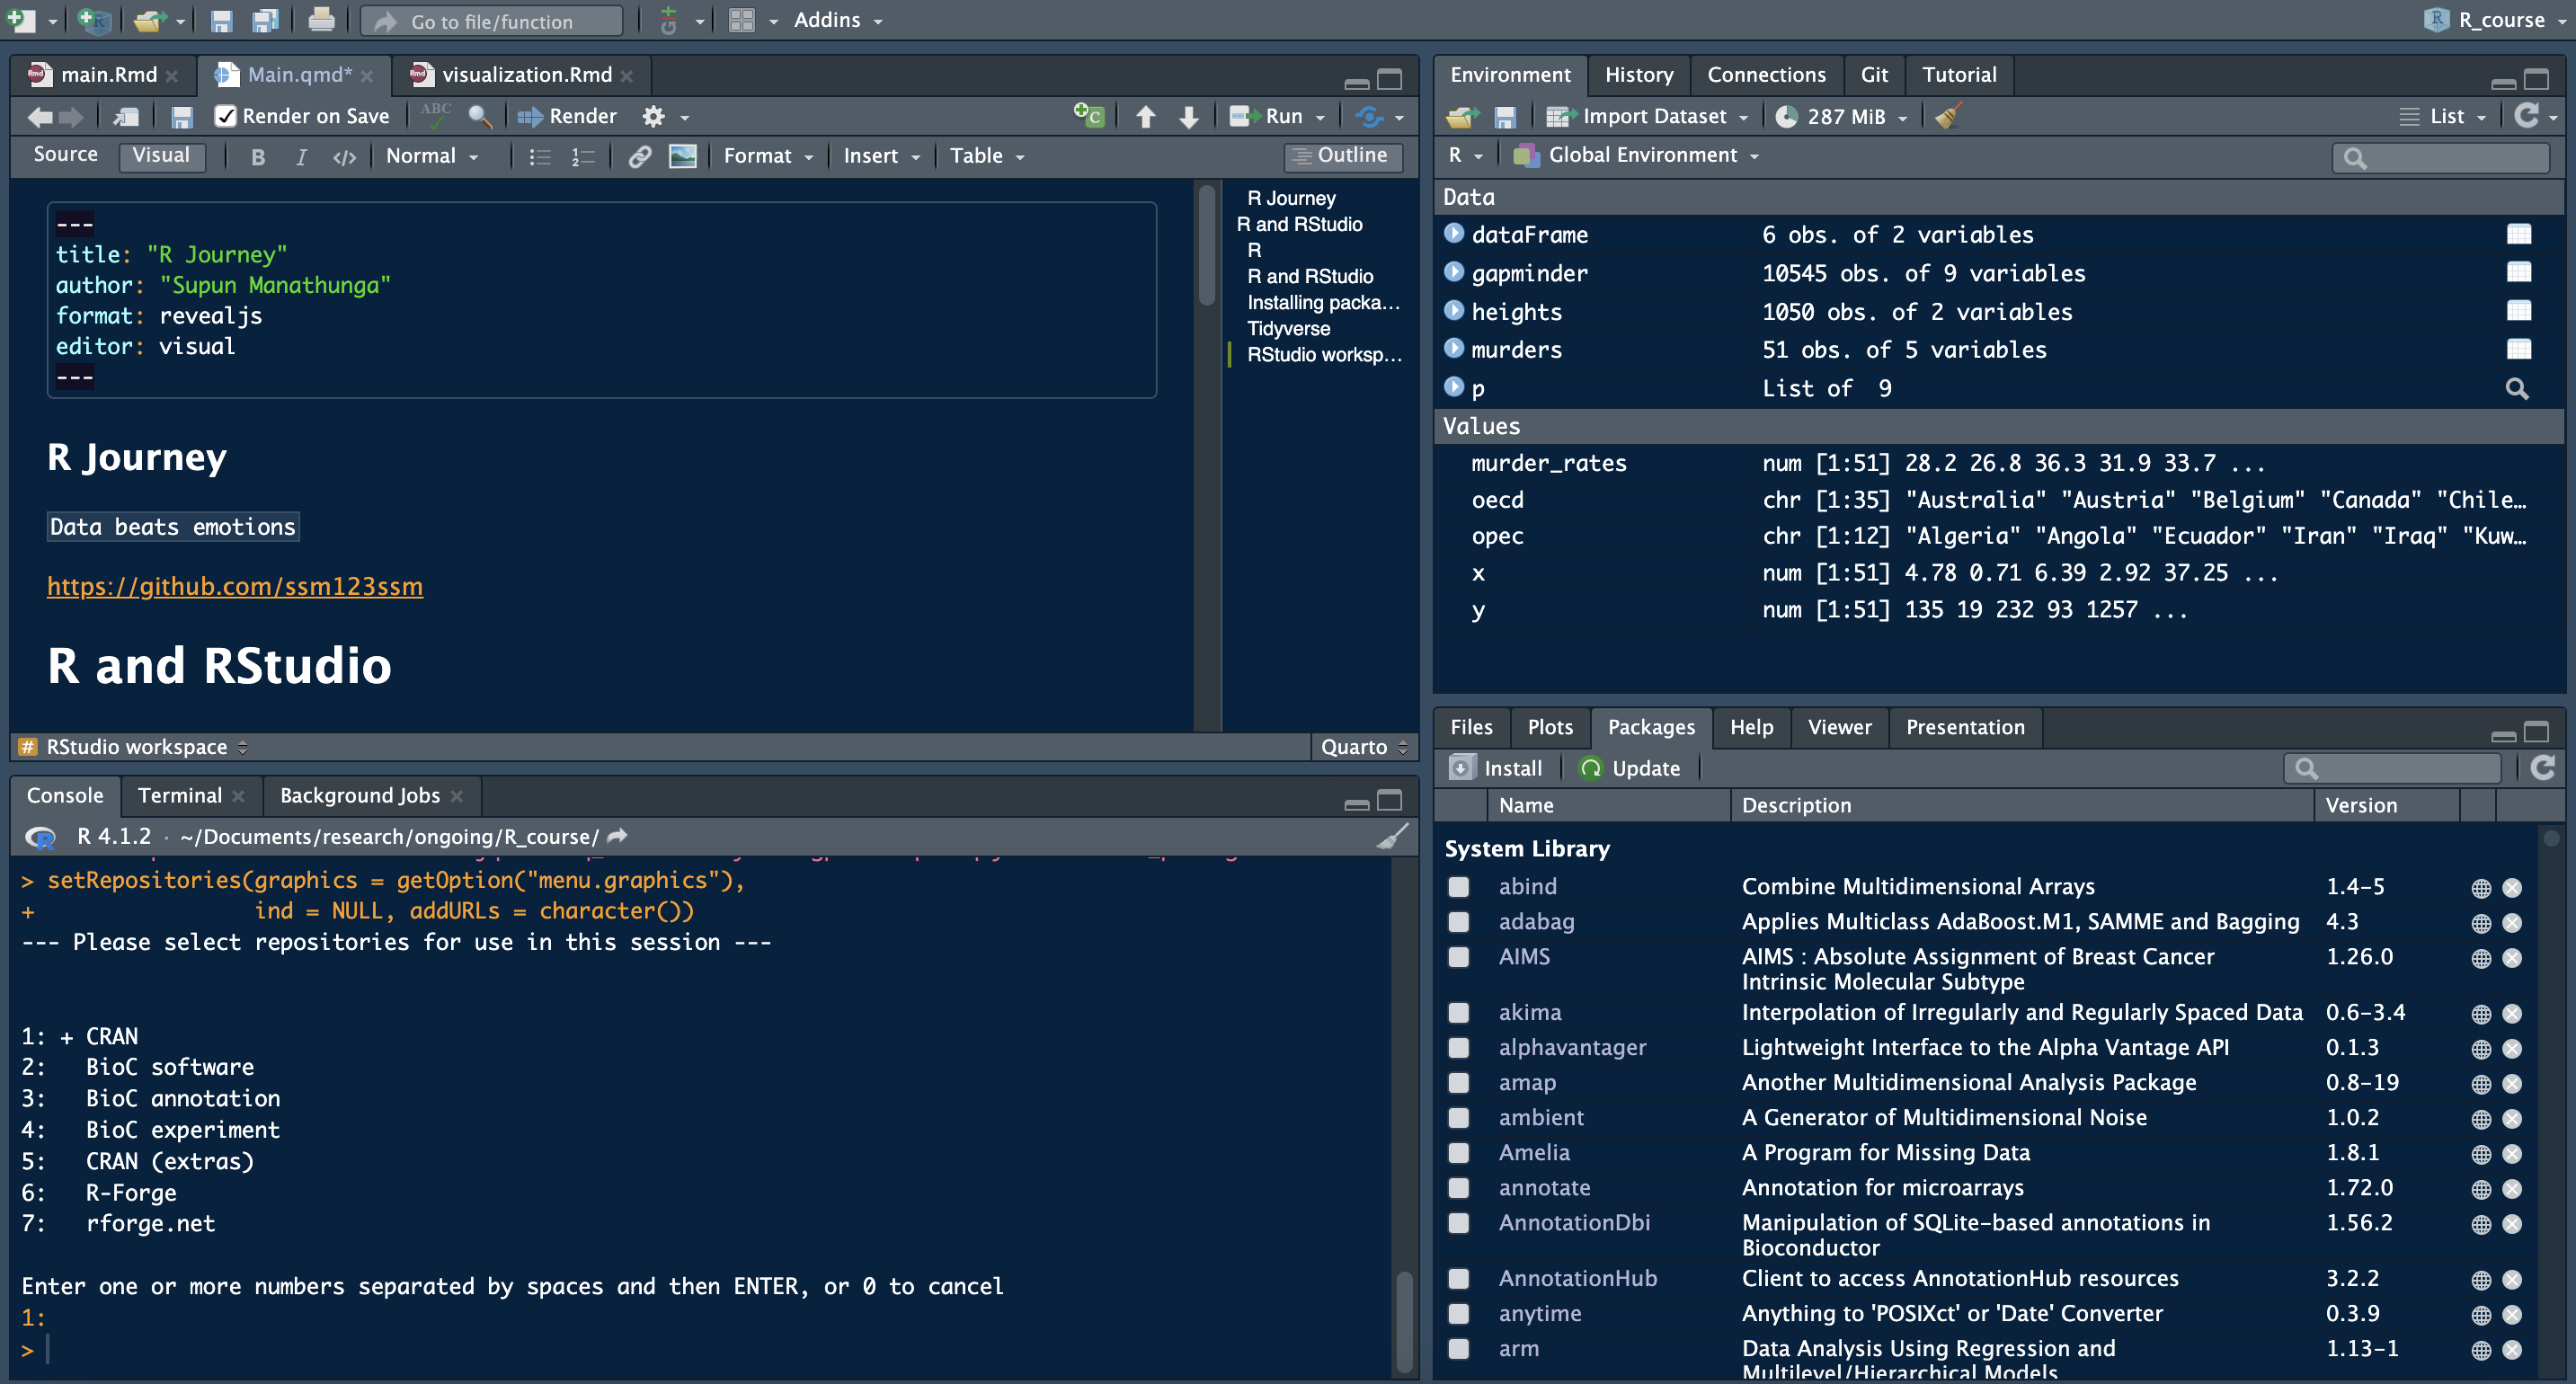Go to previous chunk with up arrow
Viewport: 2576px width, 1384px height.
coord(1145,116)
